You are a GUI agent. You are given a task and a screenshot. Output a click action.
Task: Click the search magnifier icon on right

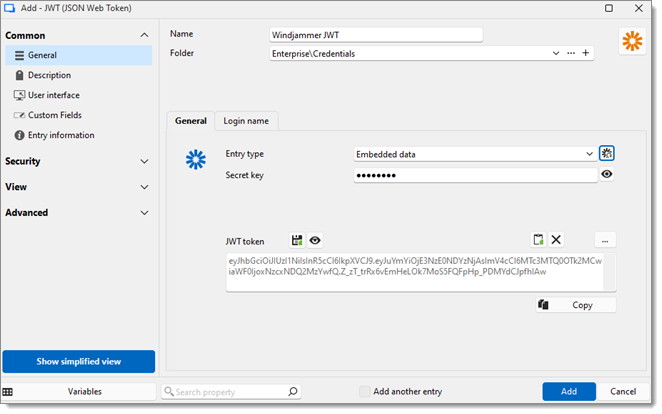point(293,392)
